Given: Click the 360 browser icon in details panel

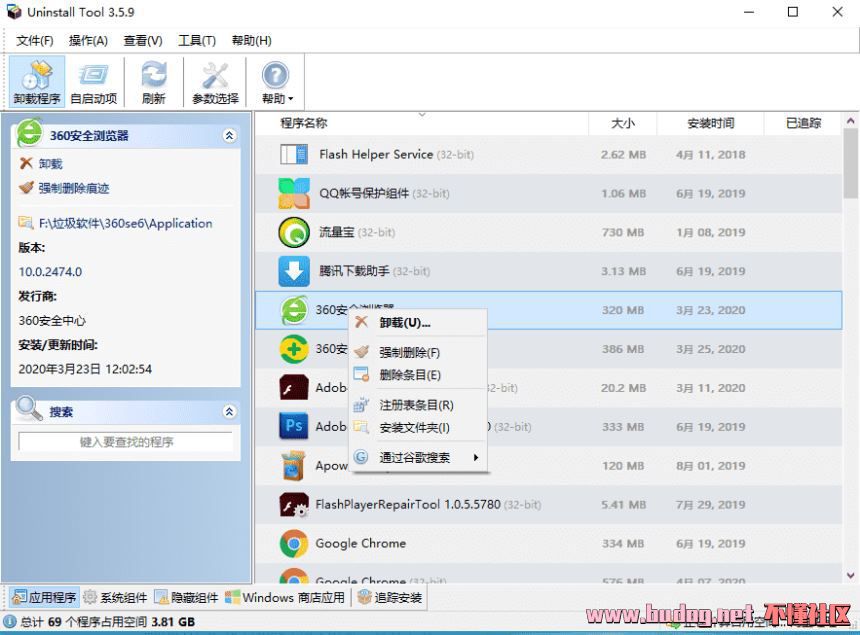Looking at the screenshot, I should click(30, 134).
